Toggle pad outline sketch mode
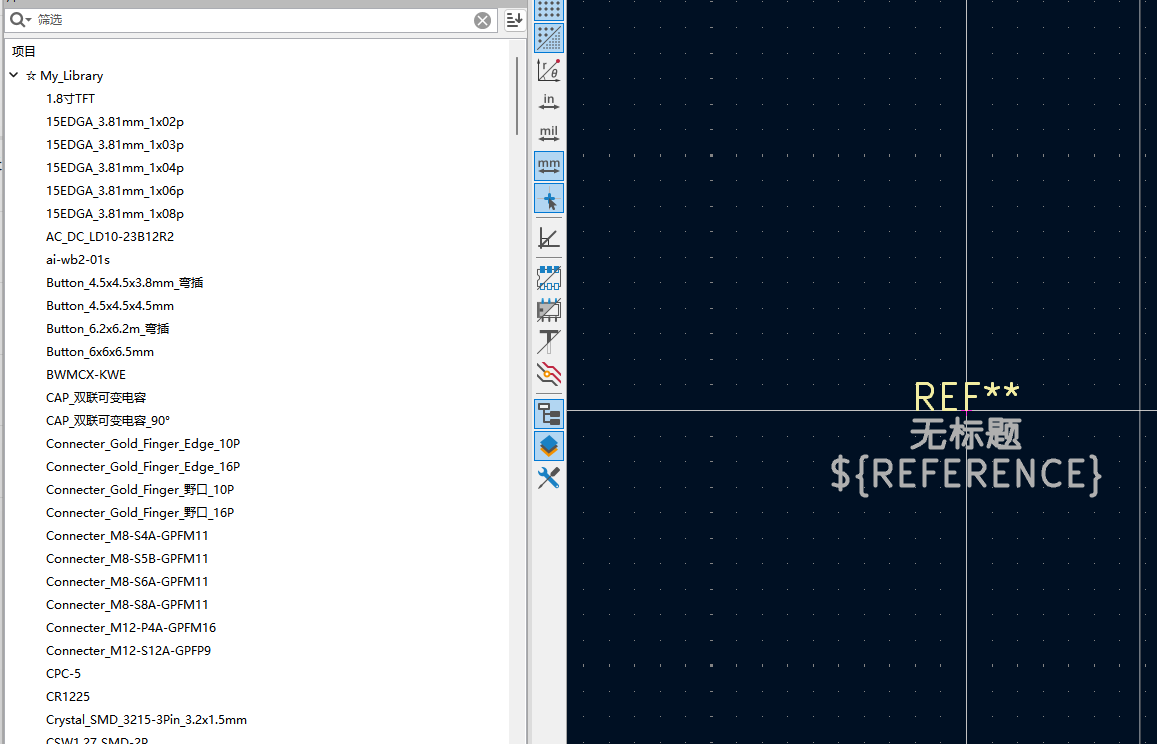This screenshot has width=1157, height=744. (x=549, y=278)
